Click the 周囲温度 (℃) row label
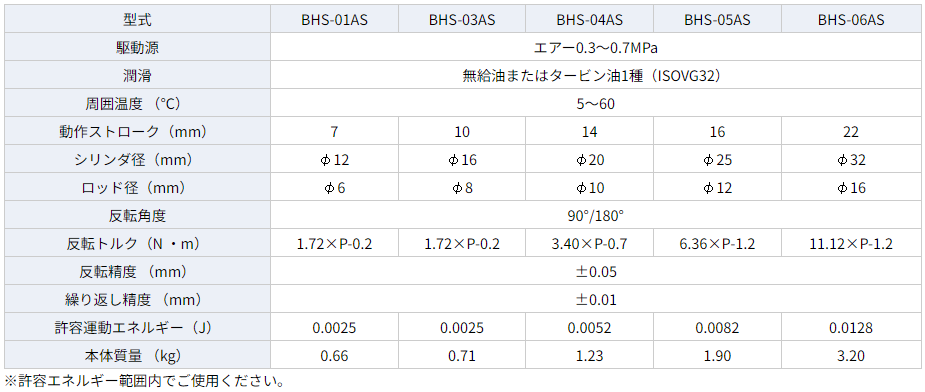The image size is (925, 392). tap(137, 104)
